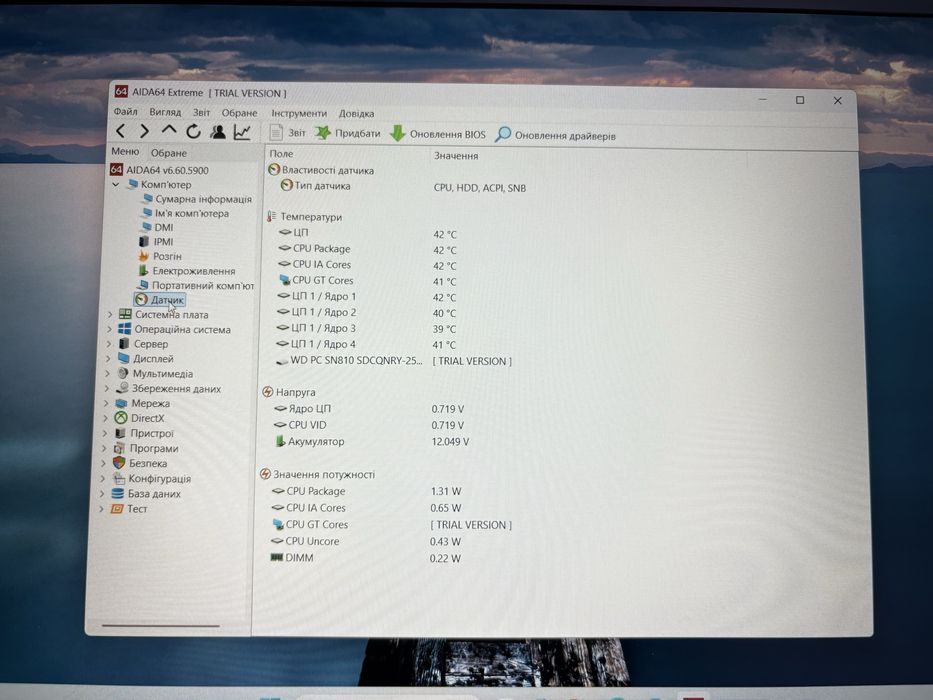Select the Електроживлення item
Image resolution: width=933 pixels, height=700 pixels.
[x=186, y=271]
